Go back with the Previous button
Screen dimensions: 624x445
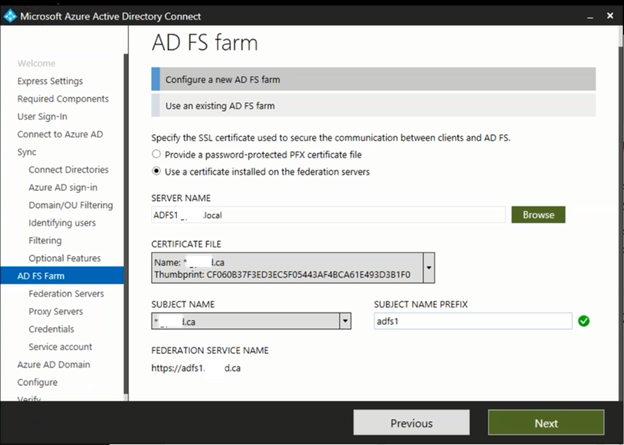click(411, 423)
